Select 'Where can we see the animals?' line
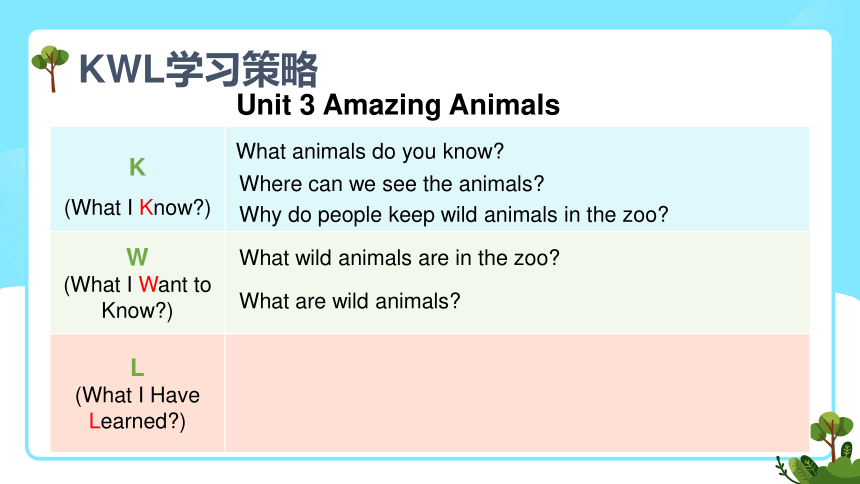Image resolution: width=860 pixels, height=484 pixels. (x=392, y=184)
